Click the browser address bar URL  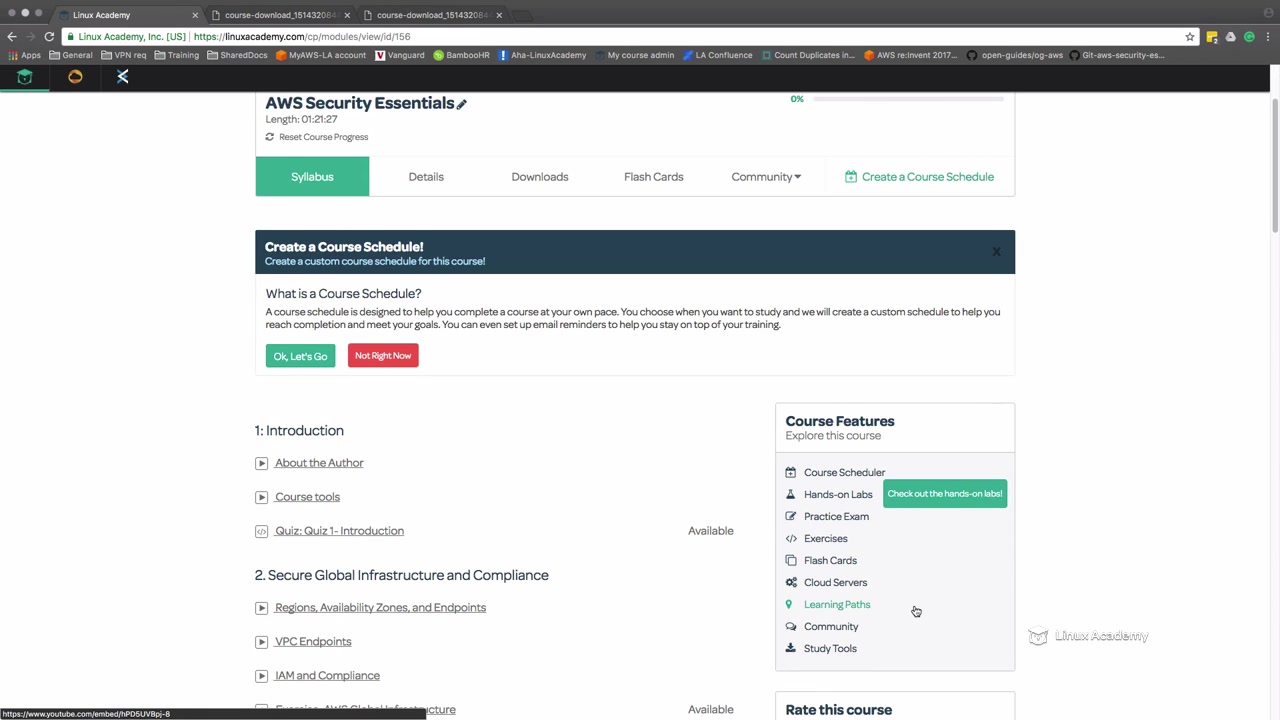point(302,37)
